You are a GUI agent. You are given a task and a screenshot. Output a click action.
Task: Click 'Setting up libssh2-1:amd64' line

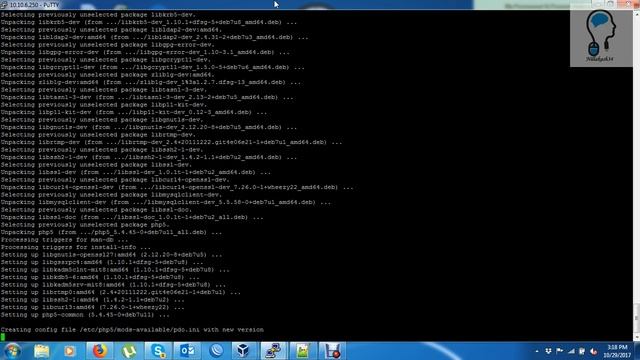click(x=93, y=300)
